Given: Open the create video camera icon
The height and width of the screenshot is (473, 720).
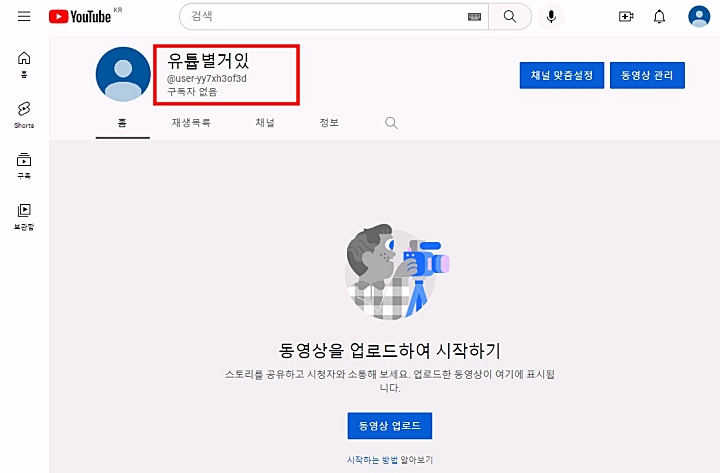Looking at the screenshot, I should coord(626,17).
